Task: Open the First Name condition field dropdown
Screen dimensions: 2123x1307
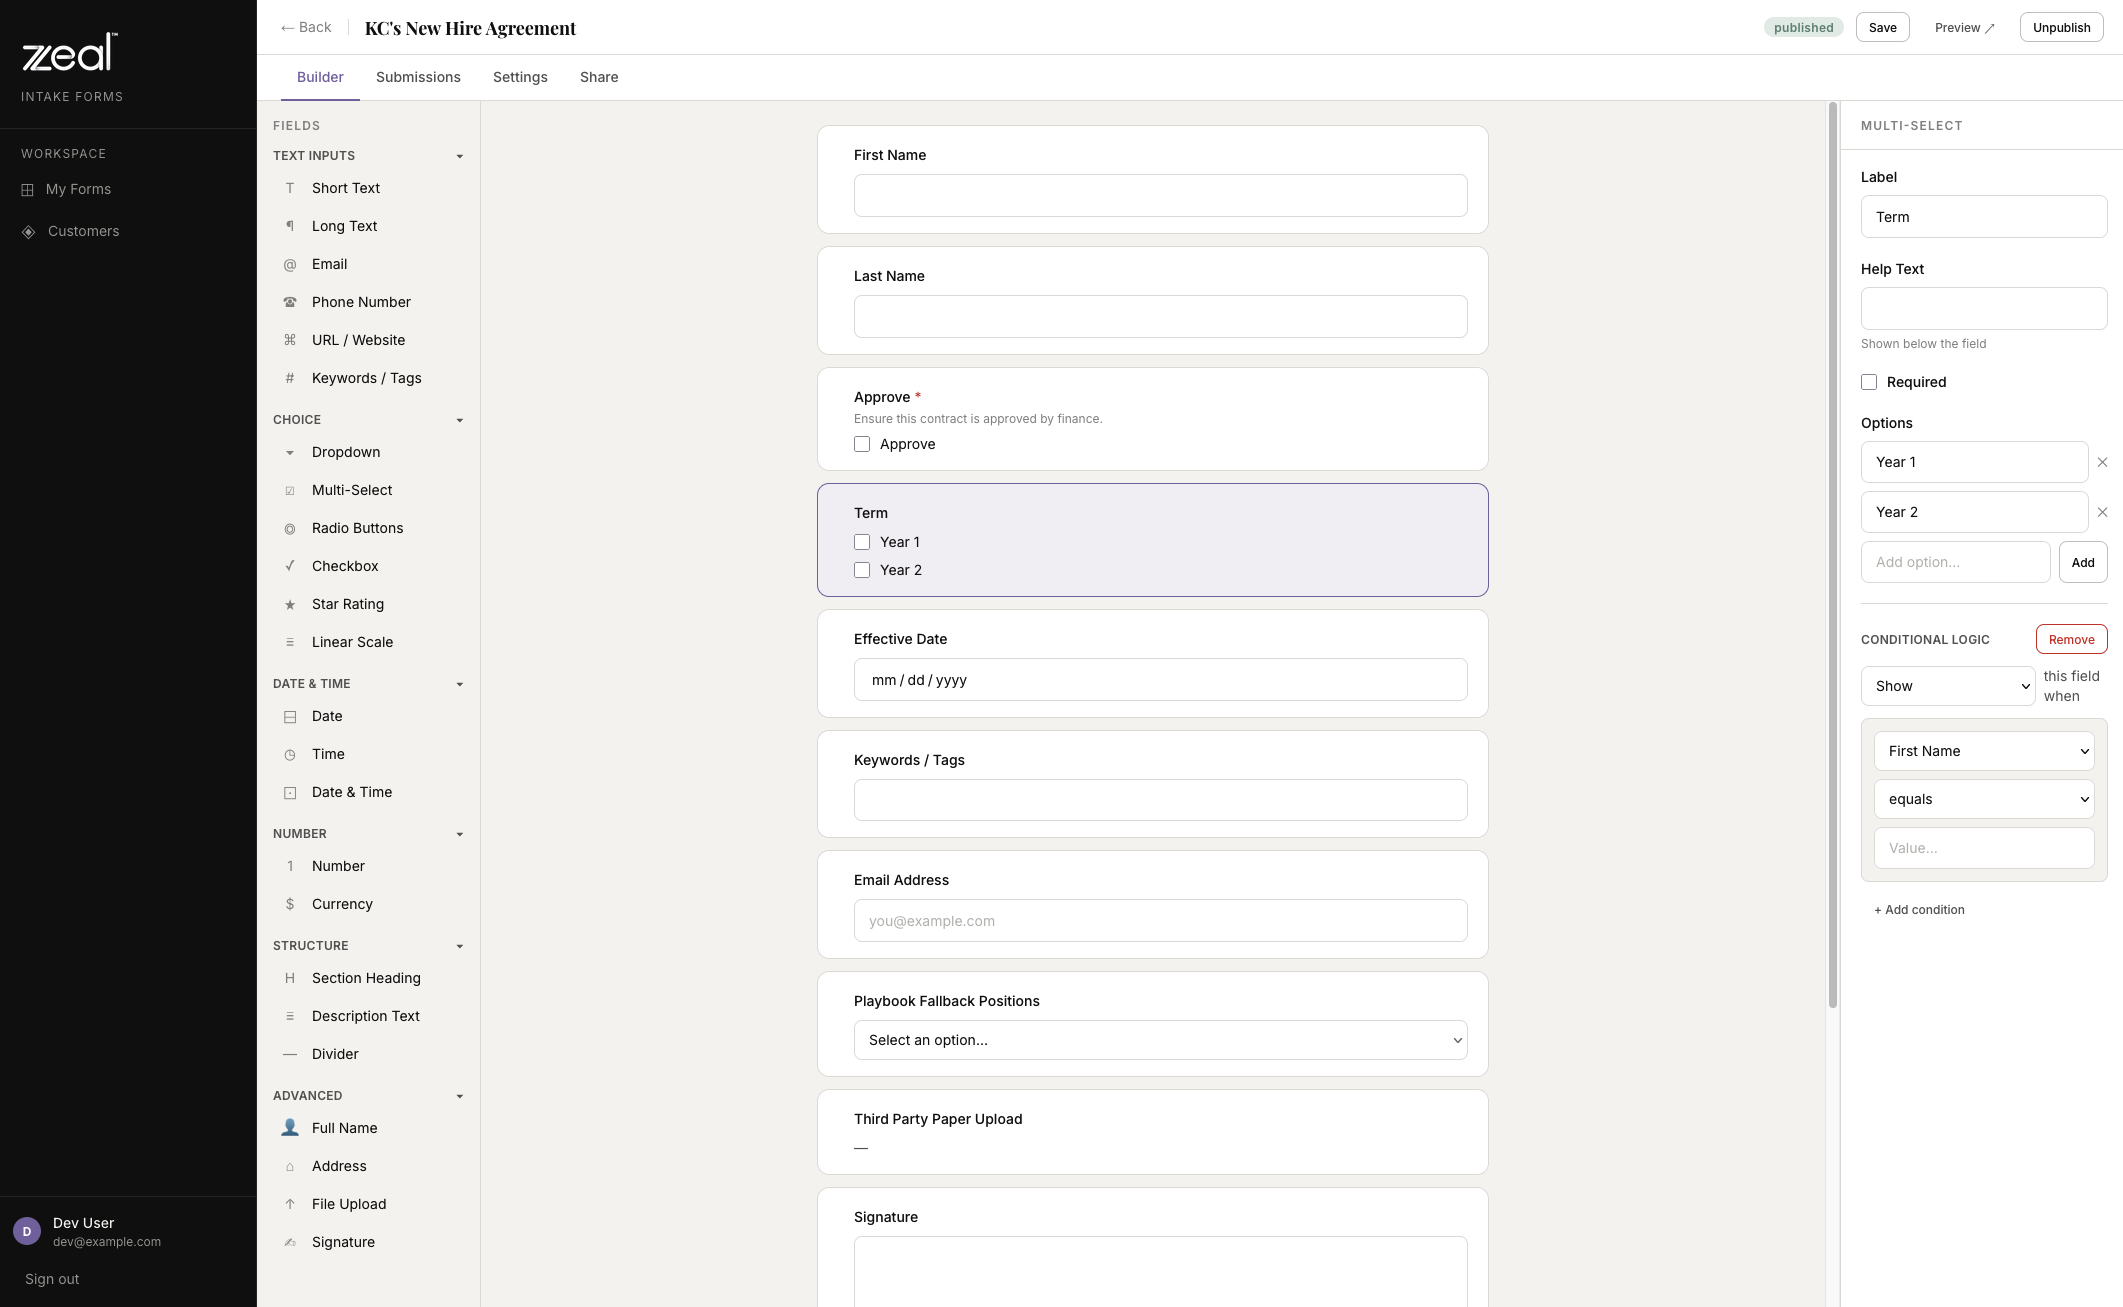Action: (x=1984, y=751)
